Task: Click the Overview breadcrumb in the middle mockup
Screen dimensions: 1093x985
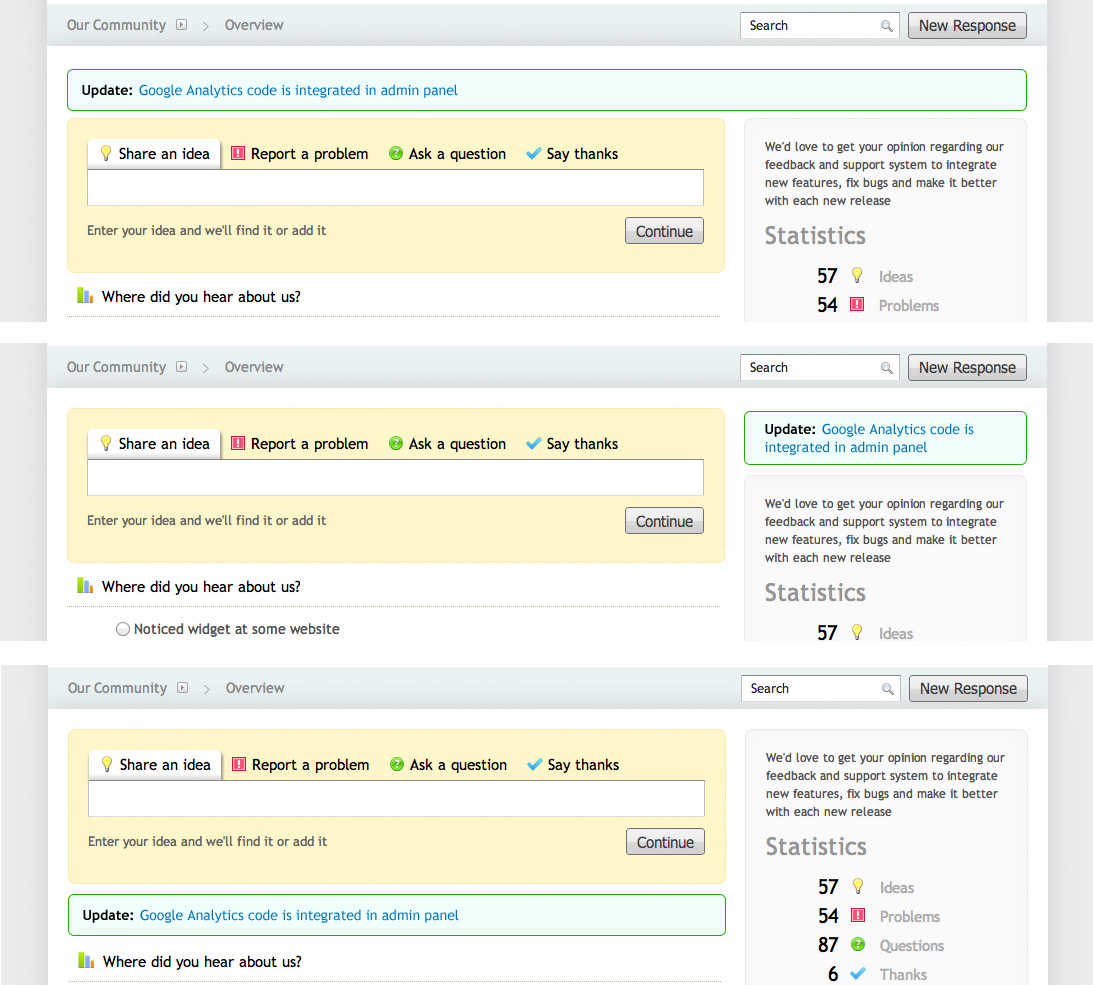Action: [x=254, y=368]
